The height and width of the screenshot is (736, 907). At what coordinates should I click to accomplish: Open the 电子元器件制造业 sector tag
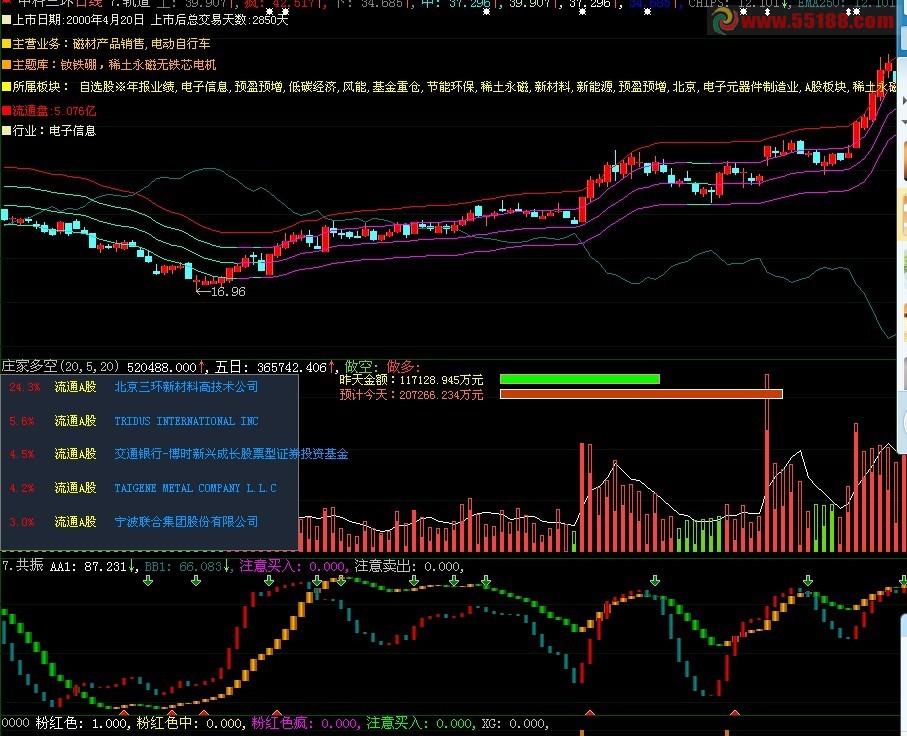pos(750,87)
